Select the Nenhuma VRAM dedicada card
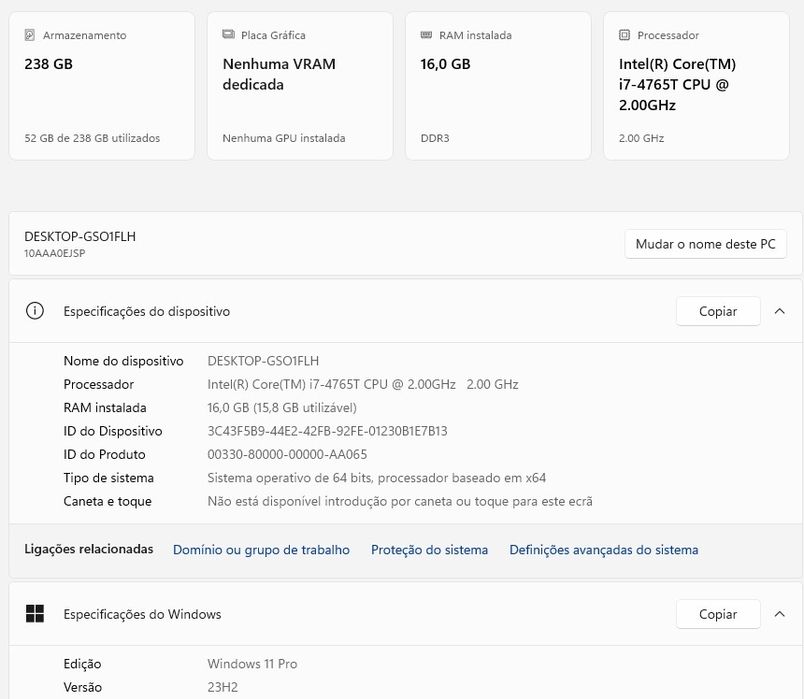 299,86
